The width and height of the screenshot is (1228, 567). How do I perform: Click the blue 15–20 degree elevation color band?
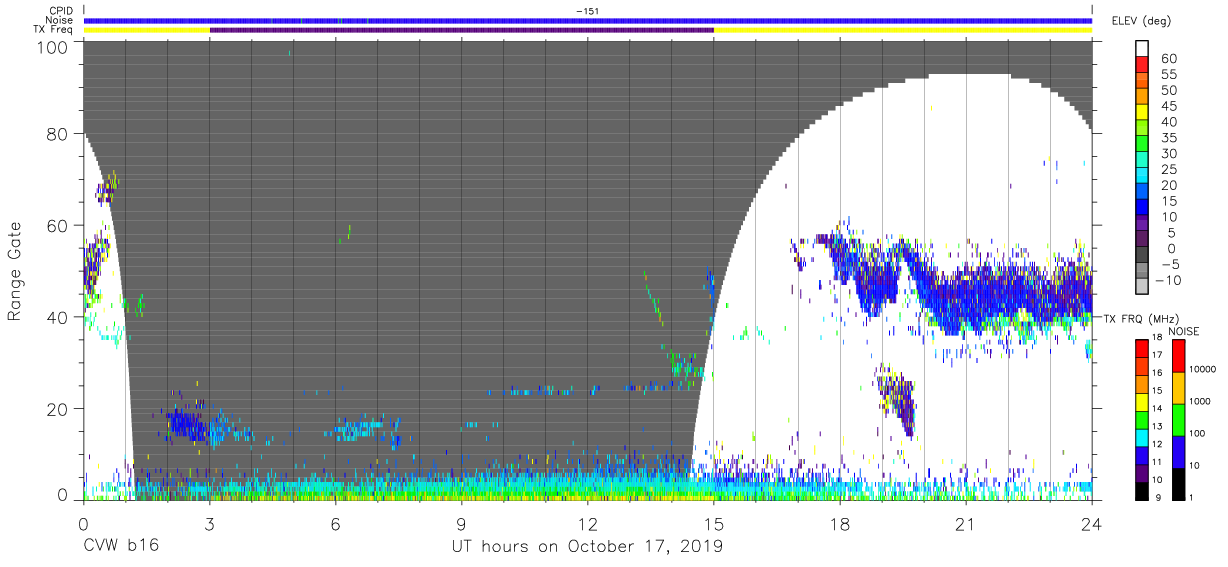1142,192
